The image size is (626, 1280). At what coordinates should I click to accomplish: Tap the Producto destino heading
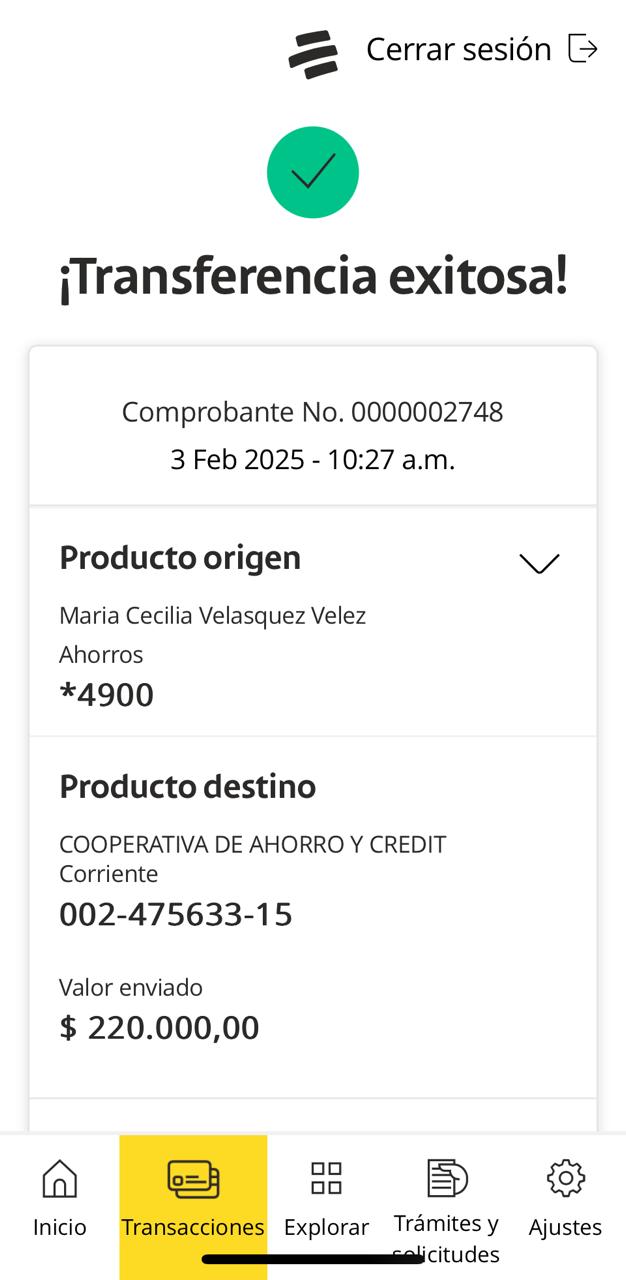188,787
